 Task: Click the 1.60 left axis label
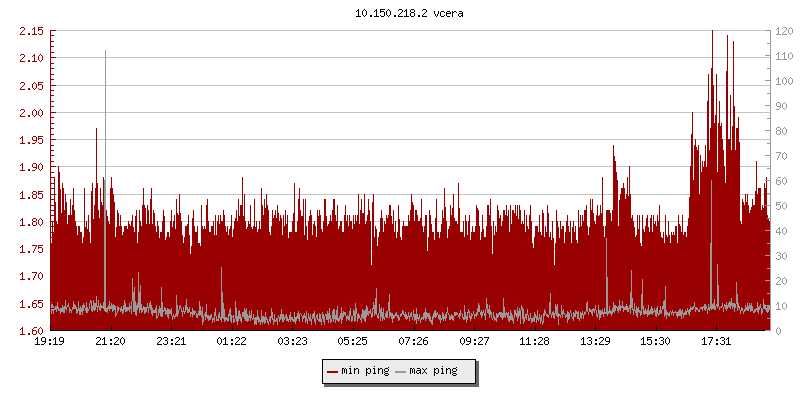(x=30, y=331)
